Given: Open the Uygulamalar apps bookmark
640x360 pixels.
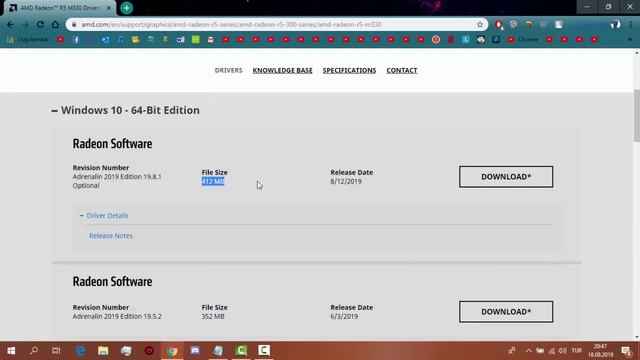Looking at the screenshot, I should [x=28, y=40].
